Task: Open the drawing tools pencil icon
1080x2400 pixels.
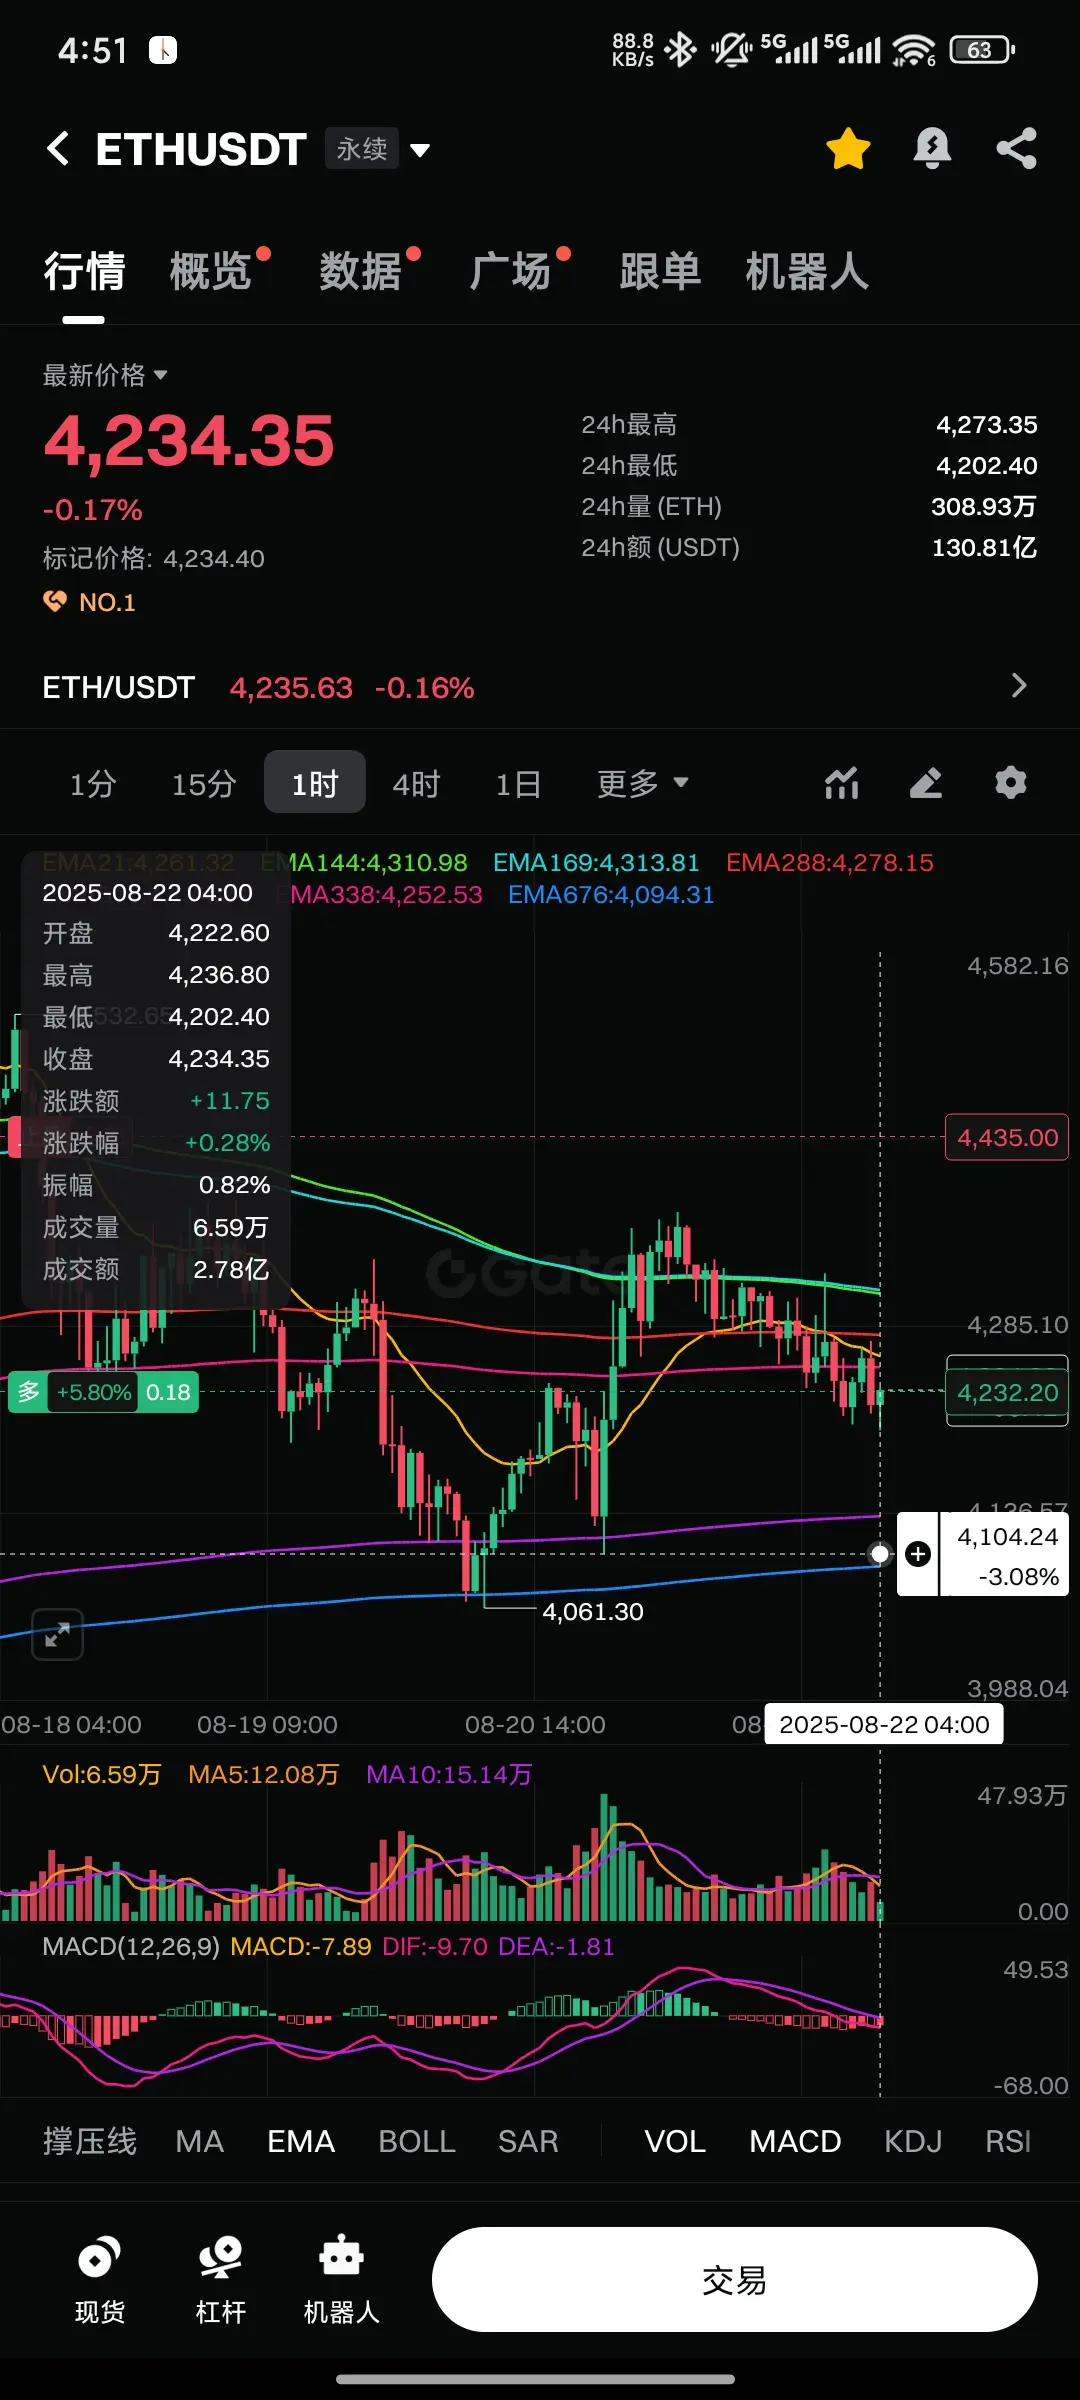Action: click(x=926, y=783)
